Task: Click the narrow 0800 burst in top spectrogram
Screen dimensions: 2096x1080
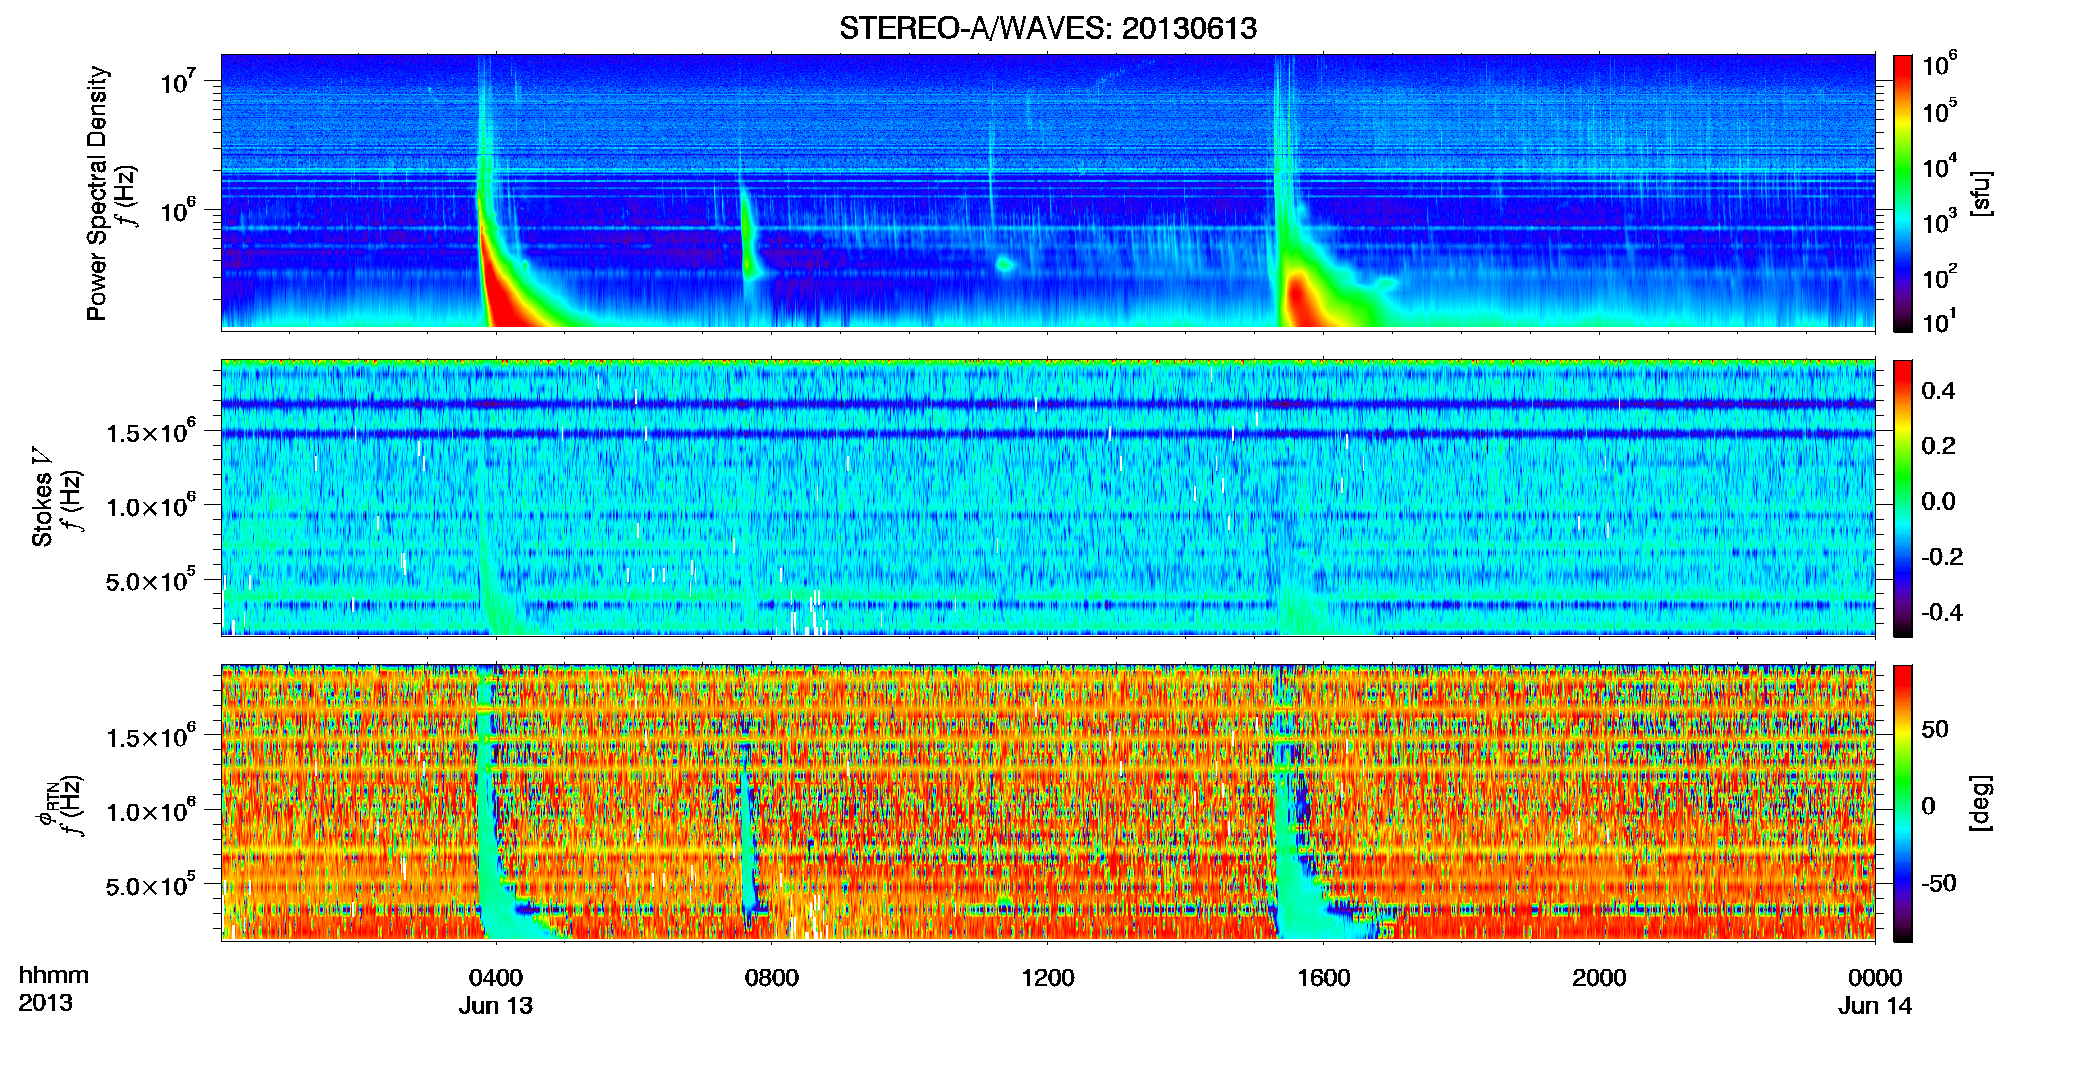Action: 747,230
